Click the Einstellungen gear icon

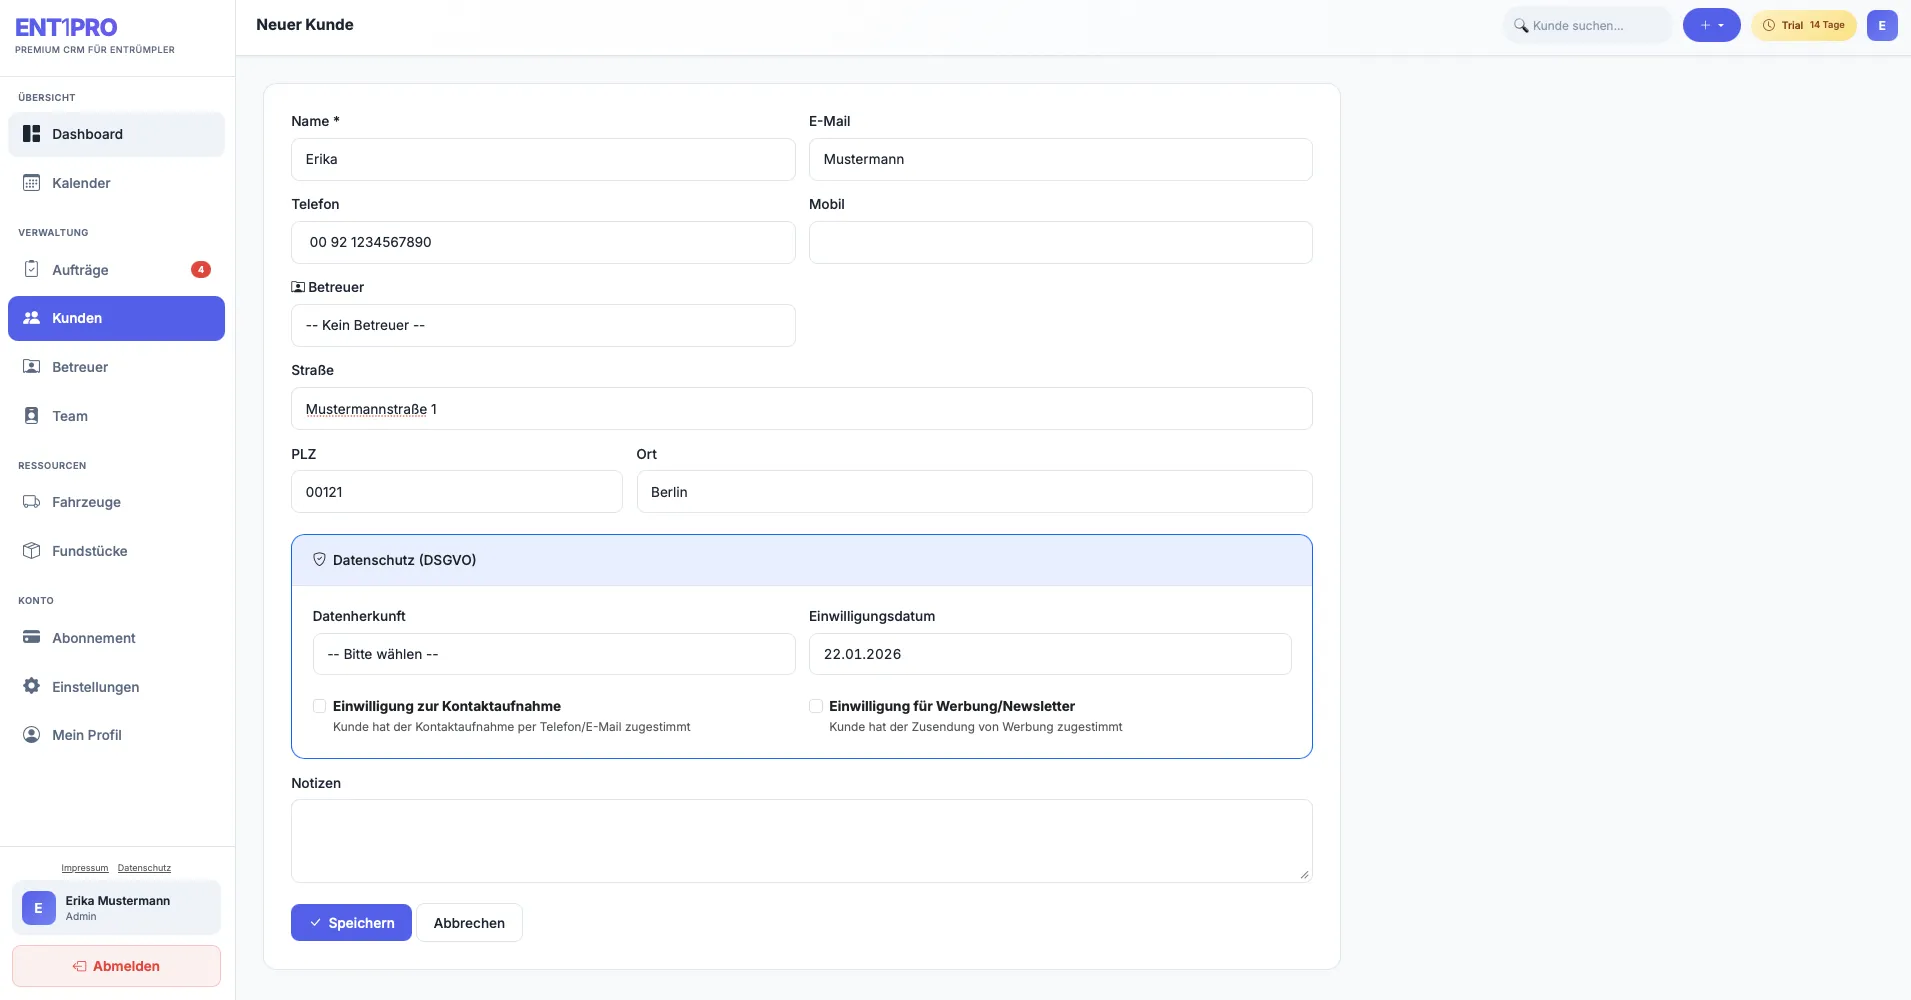32,686
